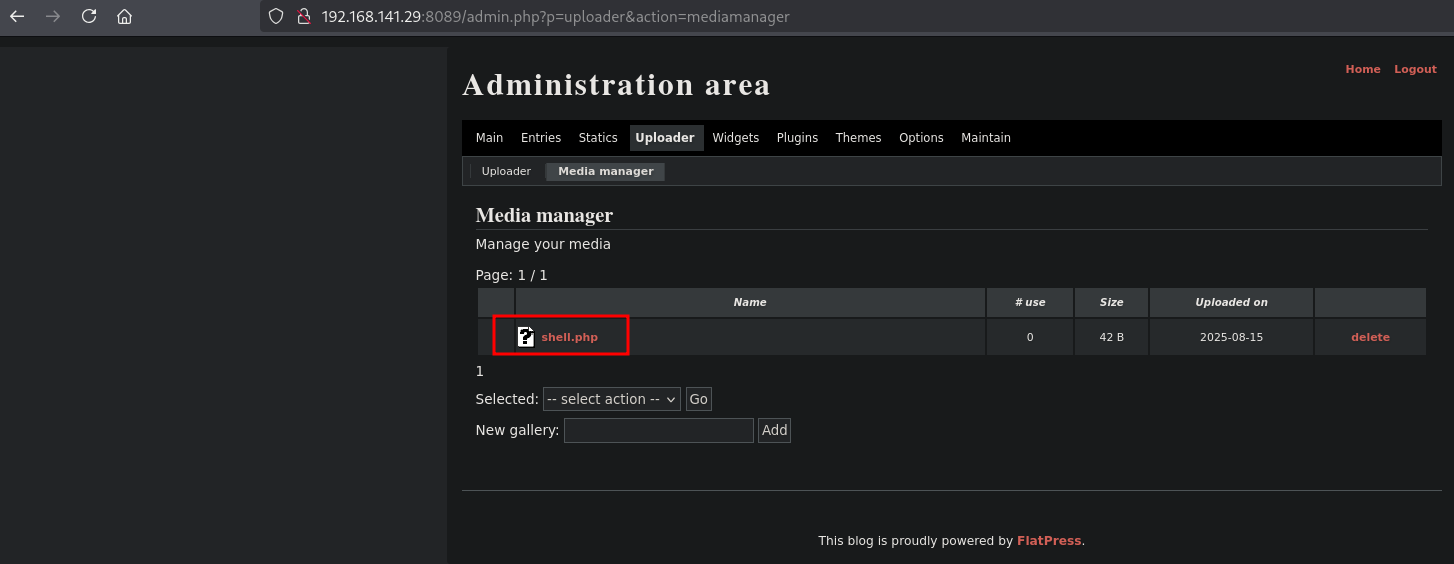Image resolution: width=1454 pixels, height=564 pixels.
Task: Click the browser forward arrow
Action: click(53, 17)
